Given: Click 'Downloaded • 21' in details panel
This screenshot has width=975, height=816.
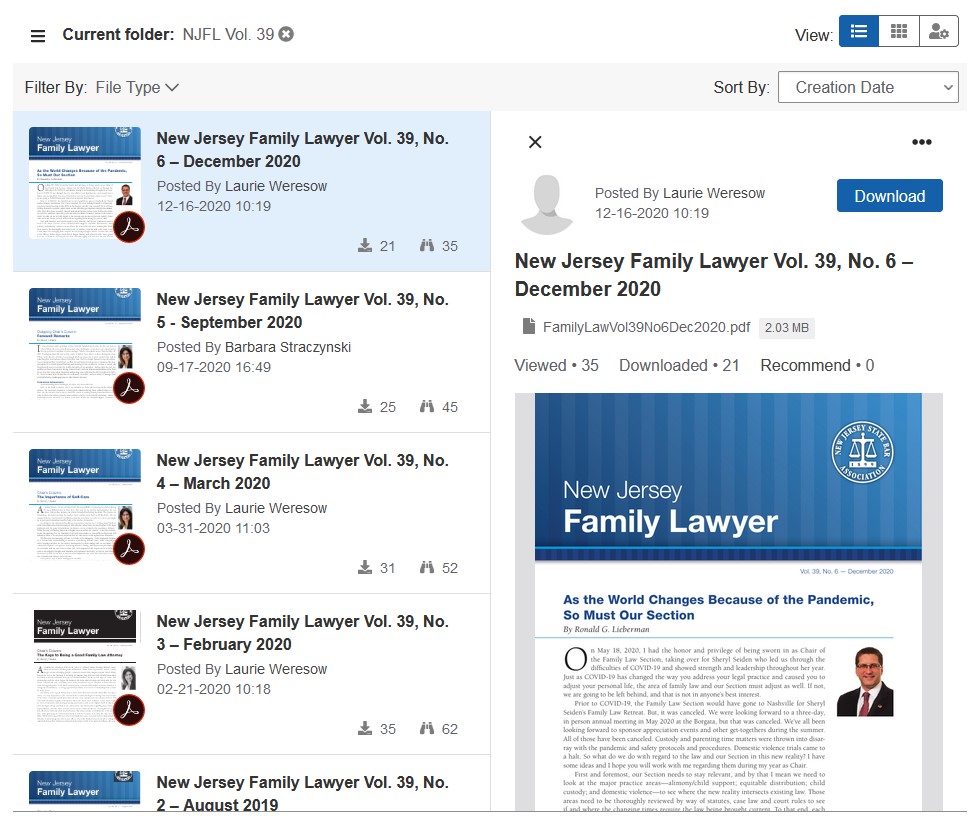Looking at the screenshot, I should [x=679, y=365].
